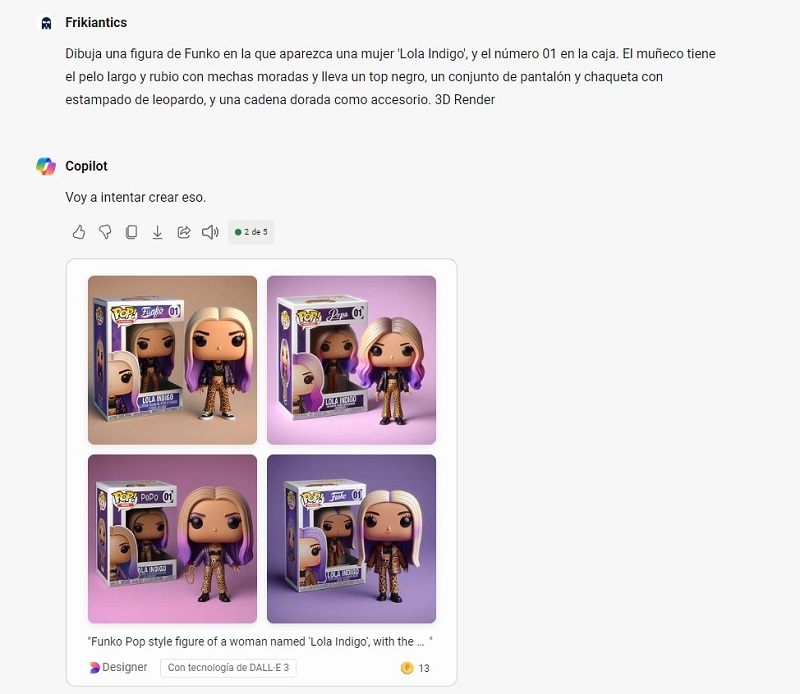Open the Designer link
This screenshot has width=800, height=694.
click(x=118, y=667)
